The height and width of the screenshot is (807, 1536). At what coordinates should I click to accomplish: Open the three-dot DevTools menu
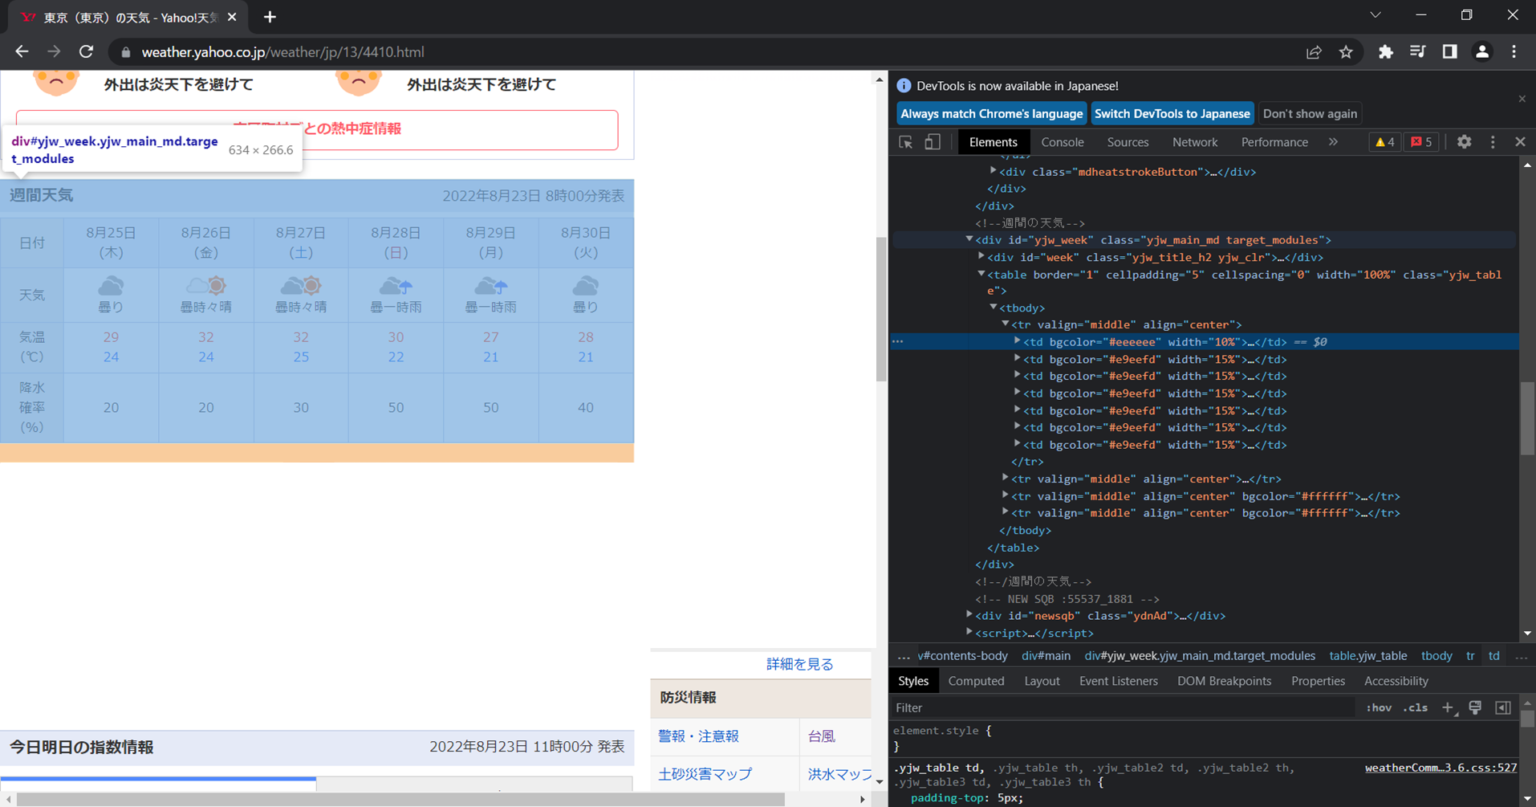1493,141
